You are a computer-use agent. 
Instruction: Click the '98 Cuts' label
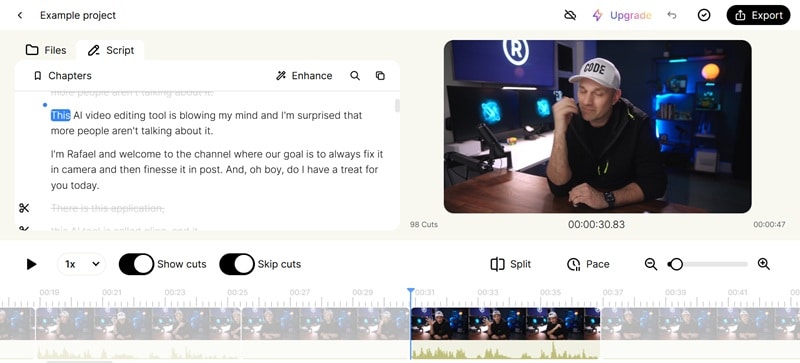point(423,225)
